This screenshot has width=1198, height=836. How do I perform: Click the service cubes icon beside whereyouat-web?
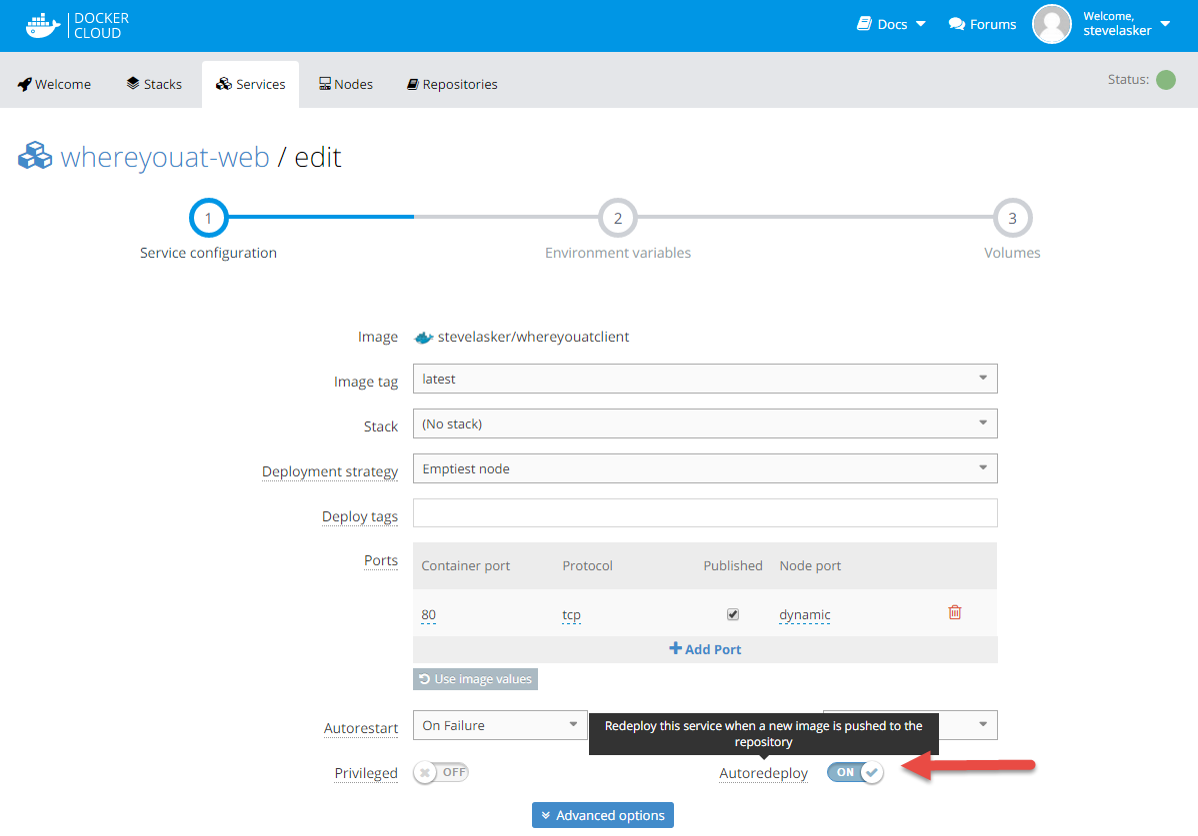35,157
